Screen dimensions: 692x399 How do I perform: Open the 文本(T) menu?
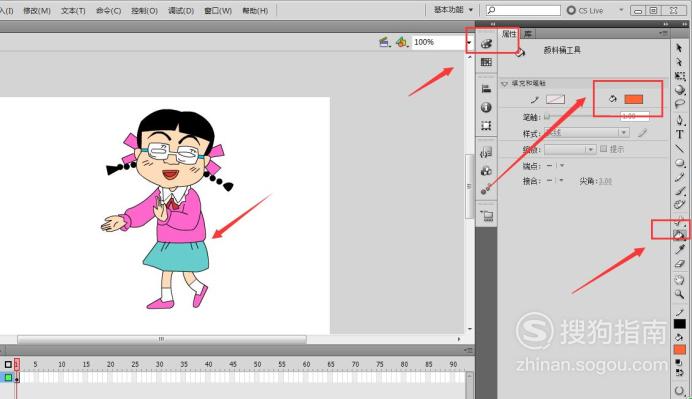coord(73,11)
